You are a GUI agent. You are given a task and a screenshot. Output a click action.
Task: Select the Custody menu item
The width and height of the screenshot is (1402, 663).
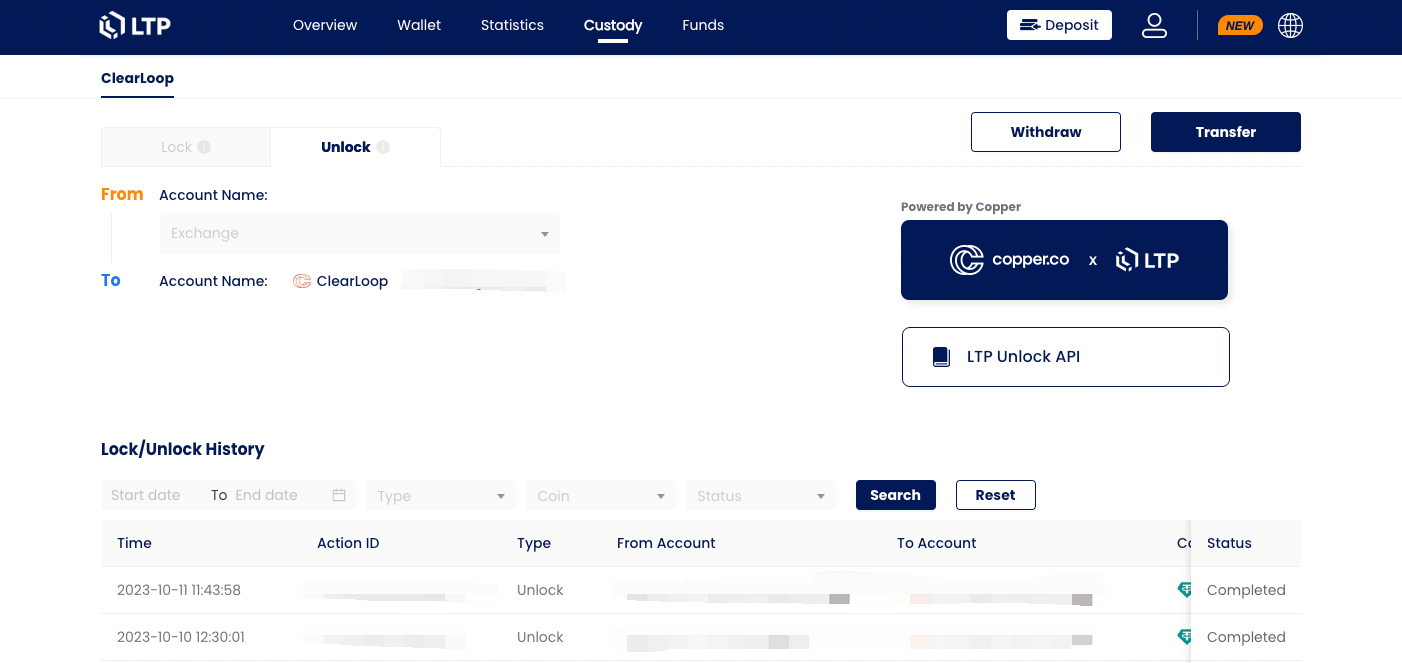613,25
